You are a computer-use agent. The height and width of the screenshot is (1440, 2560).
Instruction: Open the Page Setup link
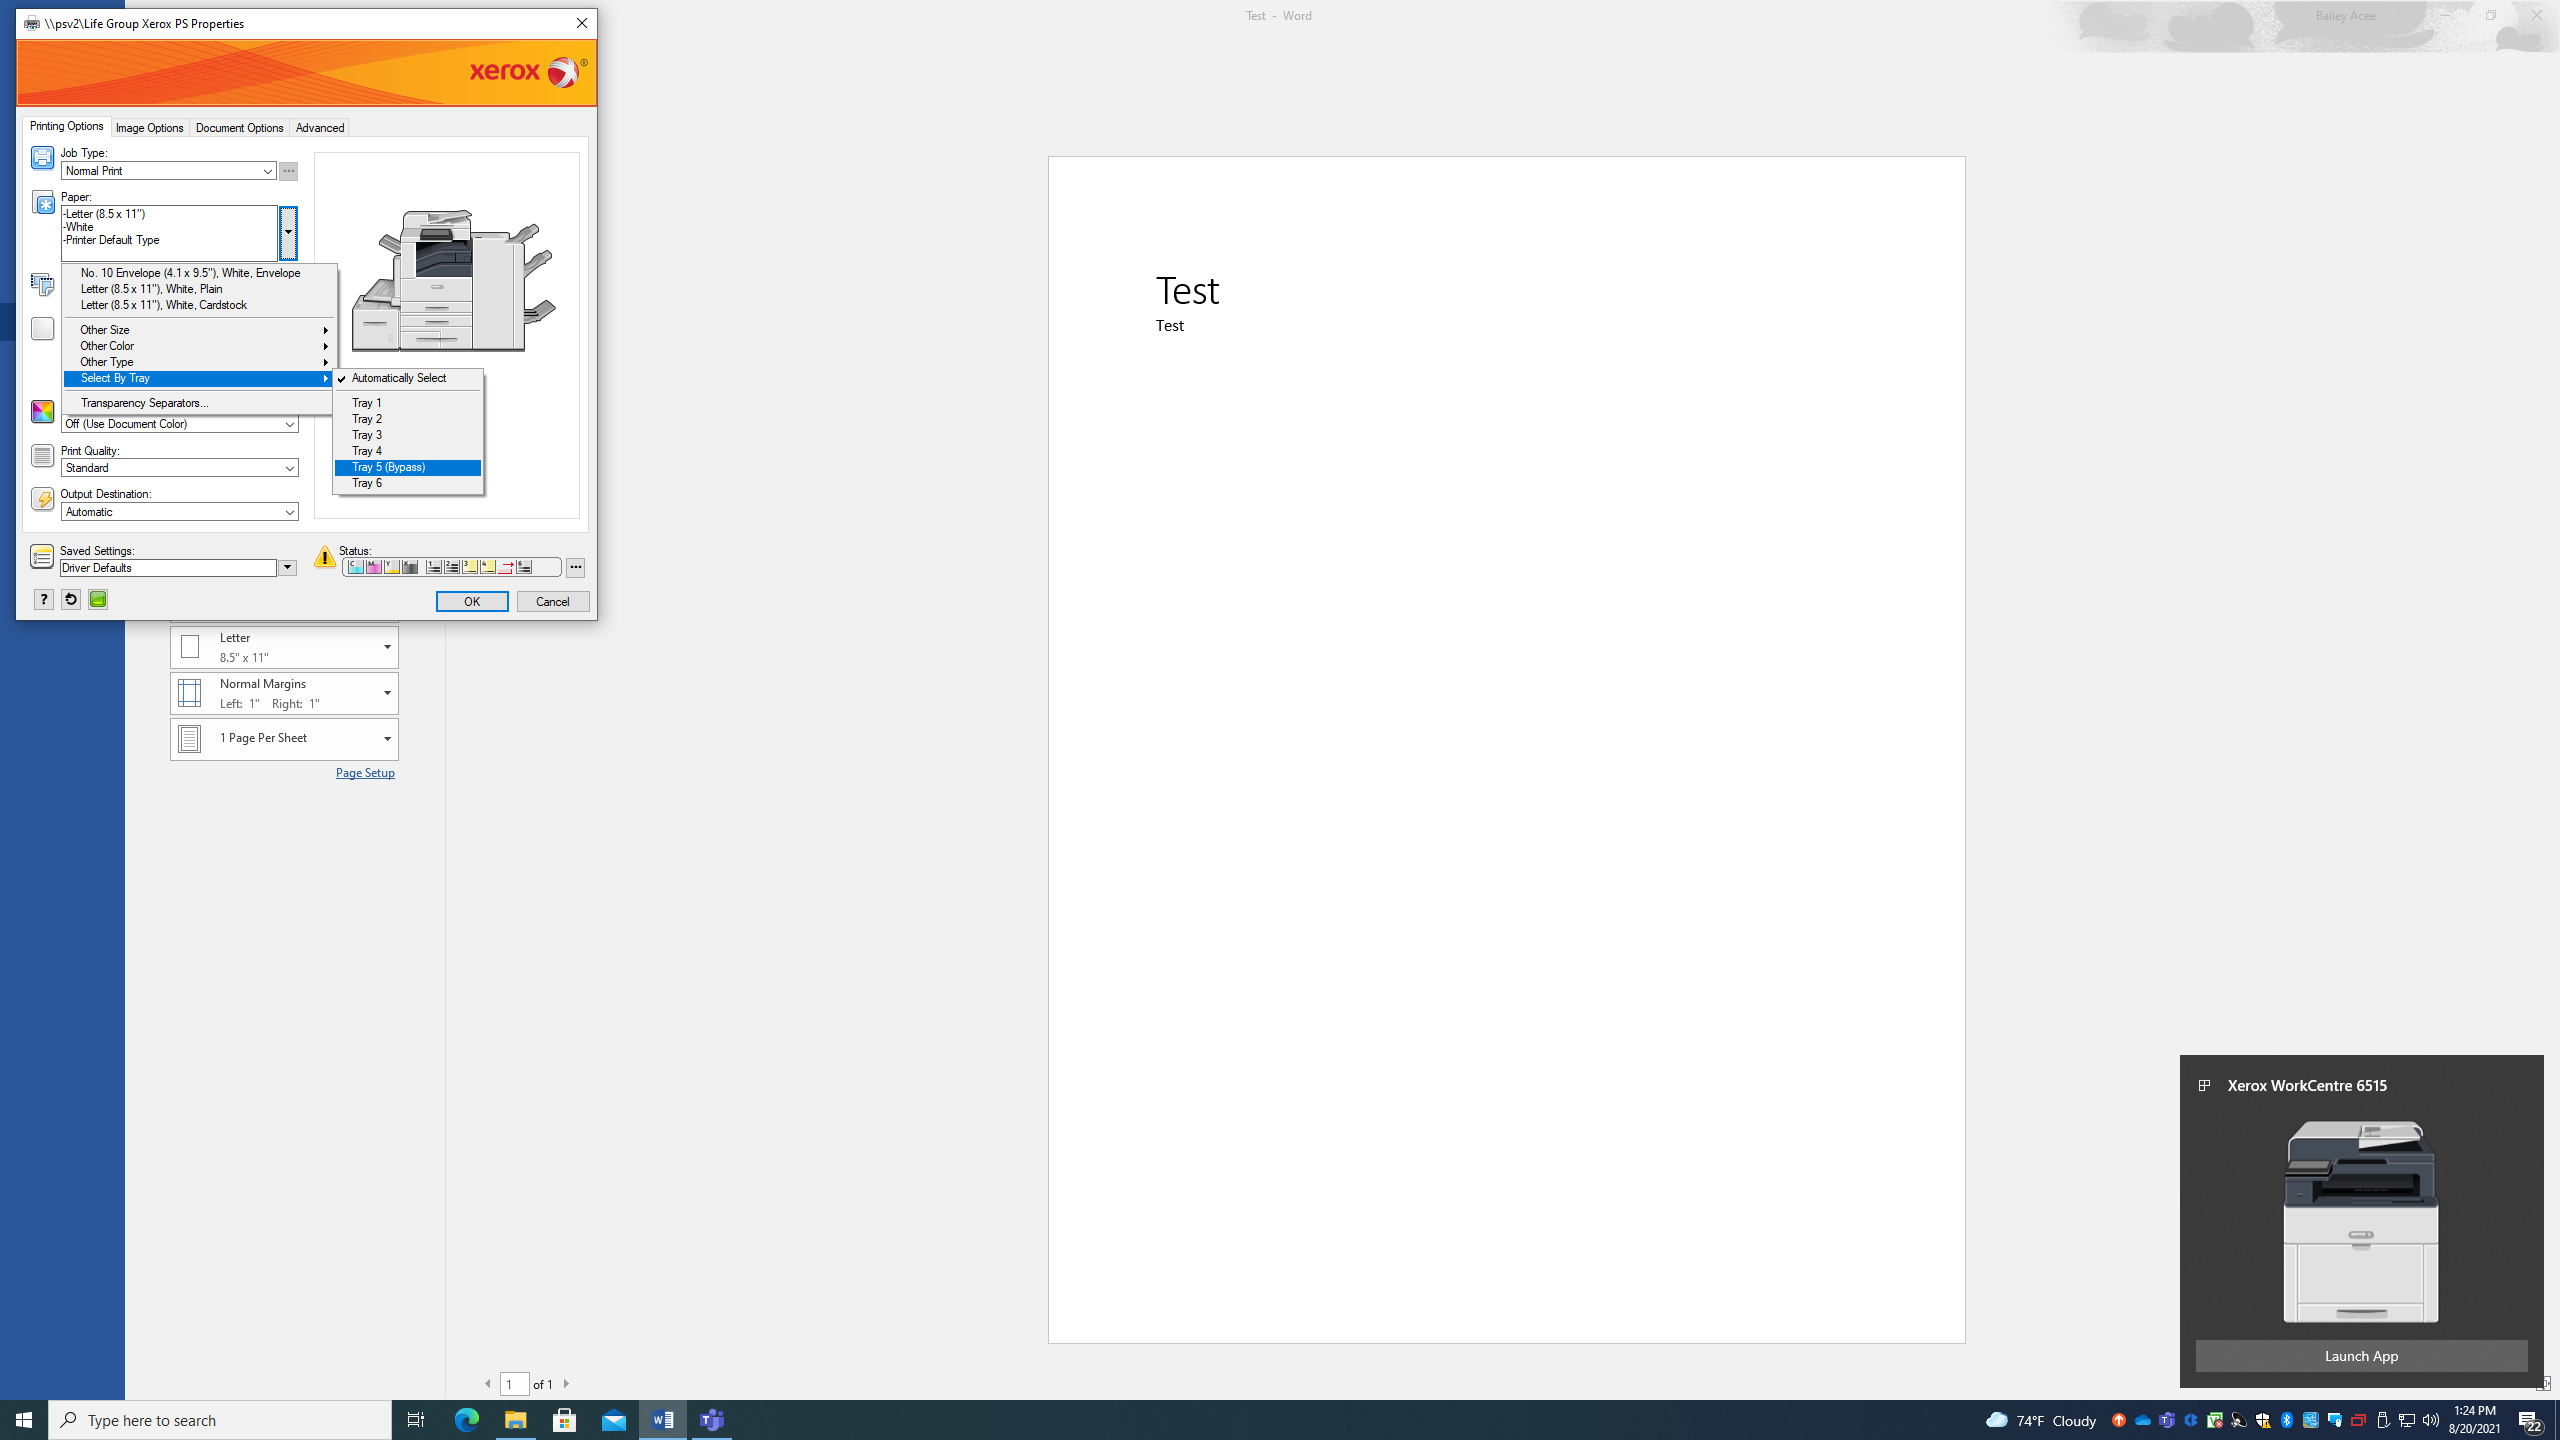(365, 773)
